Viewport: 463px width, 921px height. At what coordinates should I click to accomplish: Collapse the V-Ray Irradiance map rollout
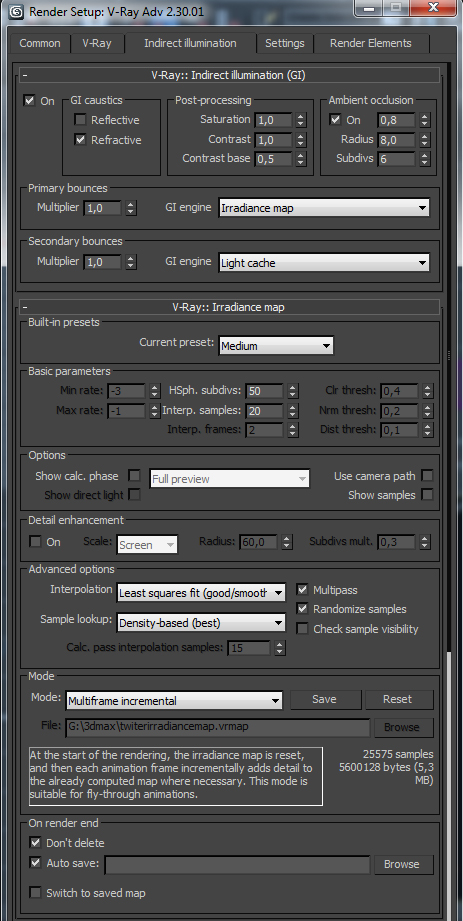[229, 307]
